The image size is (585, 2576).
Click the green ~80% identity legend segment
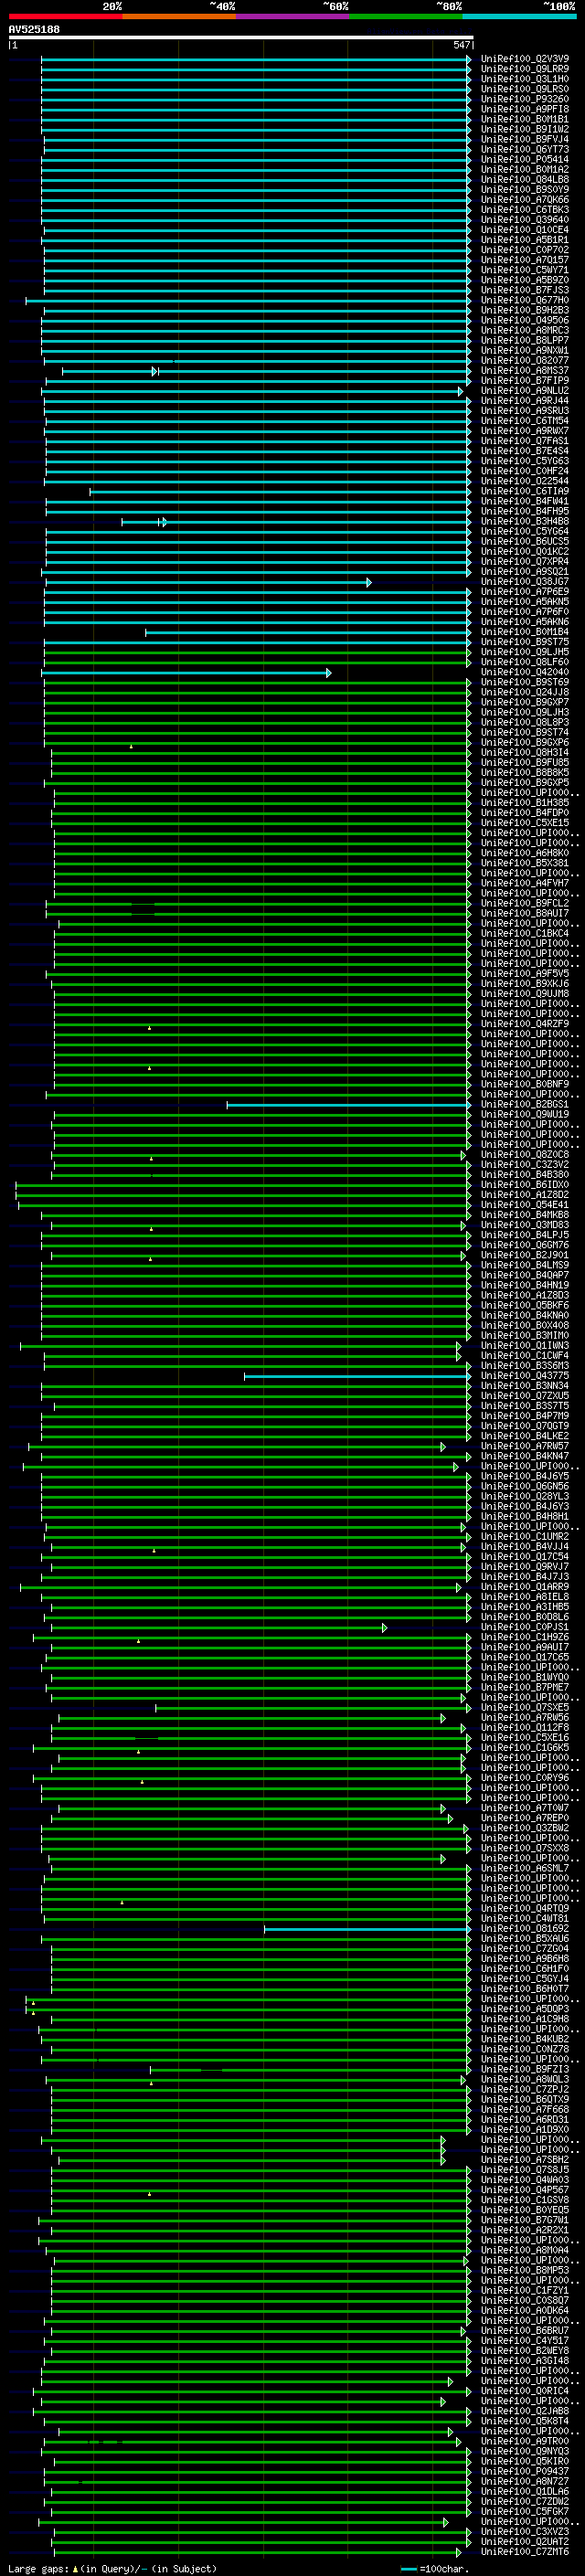coord(406,16)
